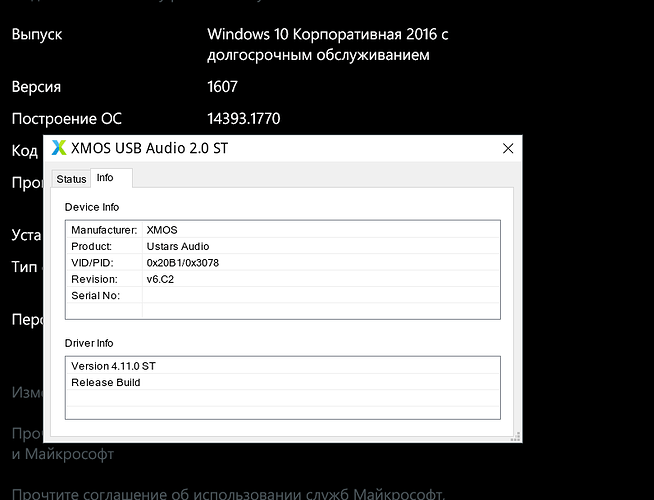Select the Product value Ustars Audio
This screenshot has height=500, width=654.
click(178, 246)
